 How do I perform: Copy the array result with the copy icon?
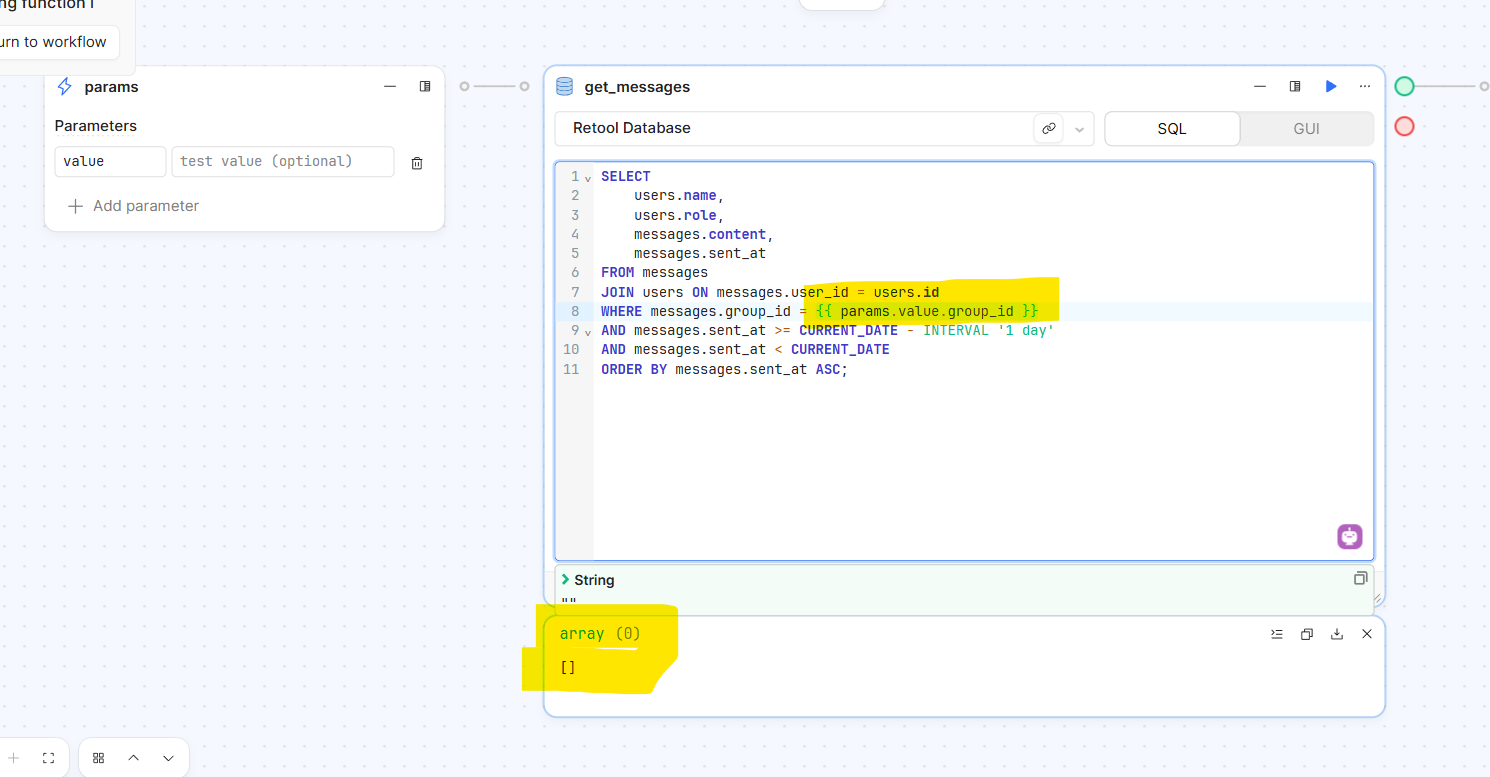1306,634
